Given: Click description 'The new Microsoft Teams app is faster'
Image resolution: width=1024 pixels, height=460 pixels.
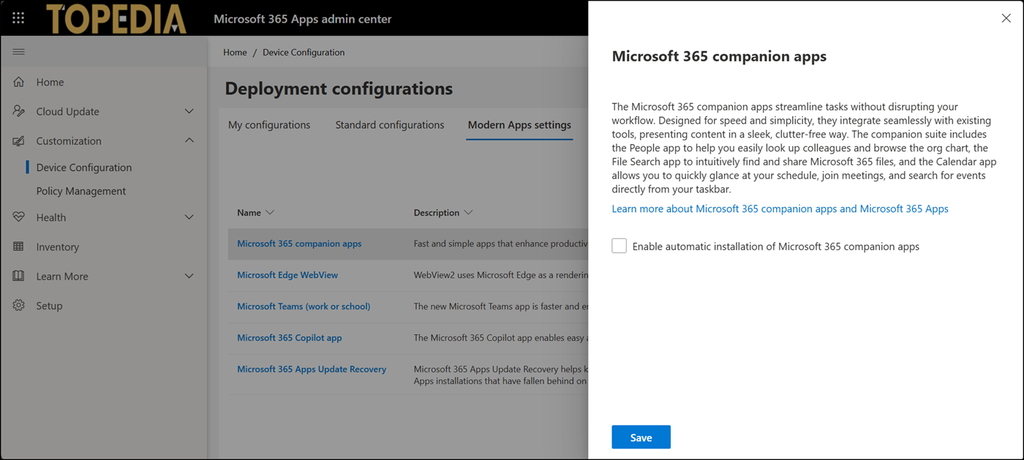Looking at the screenshot, I should pyautogui.click(x=500, y=306).
